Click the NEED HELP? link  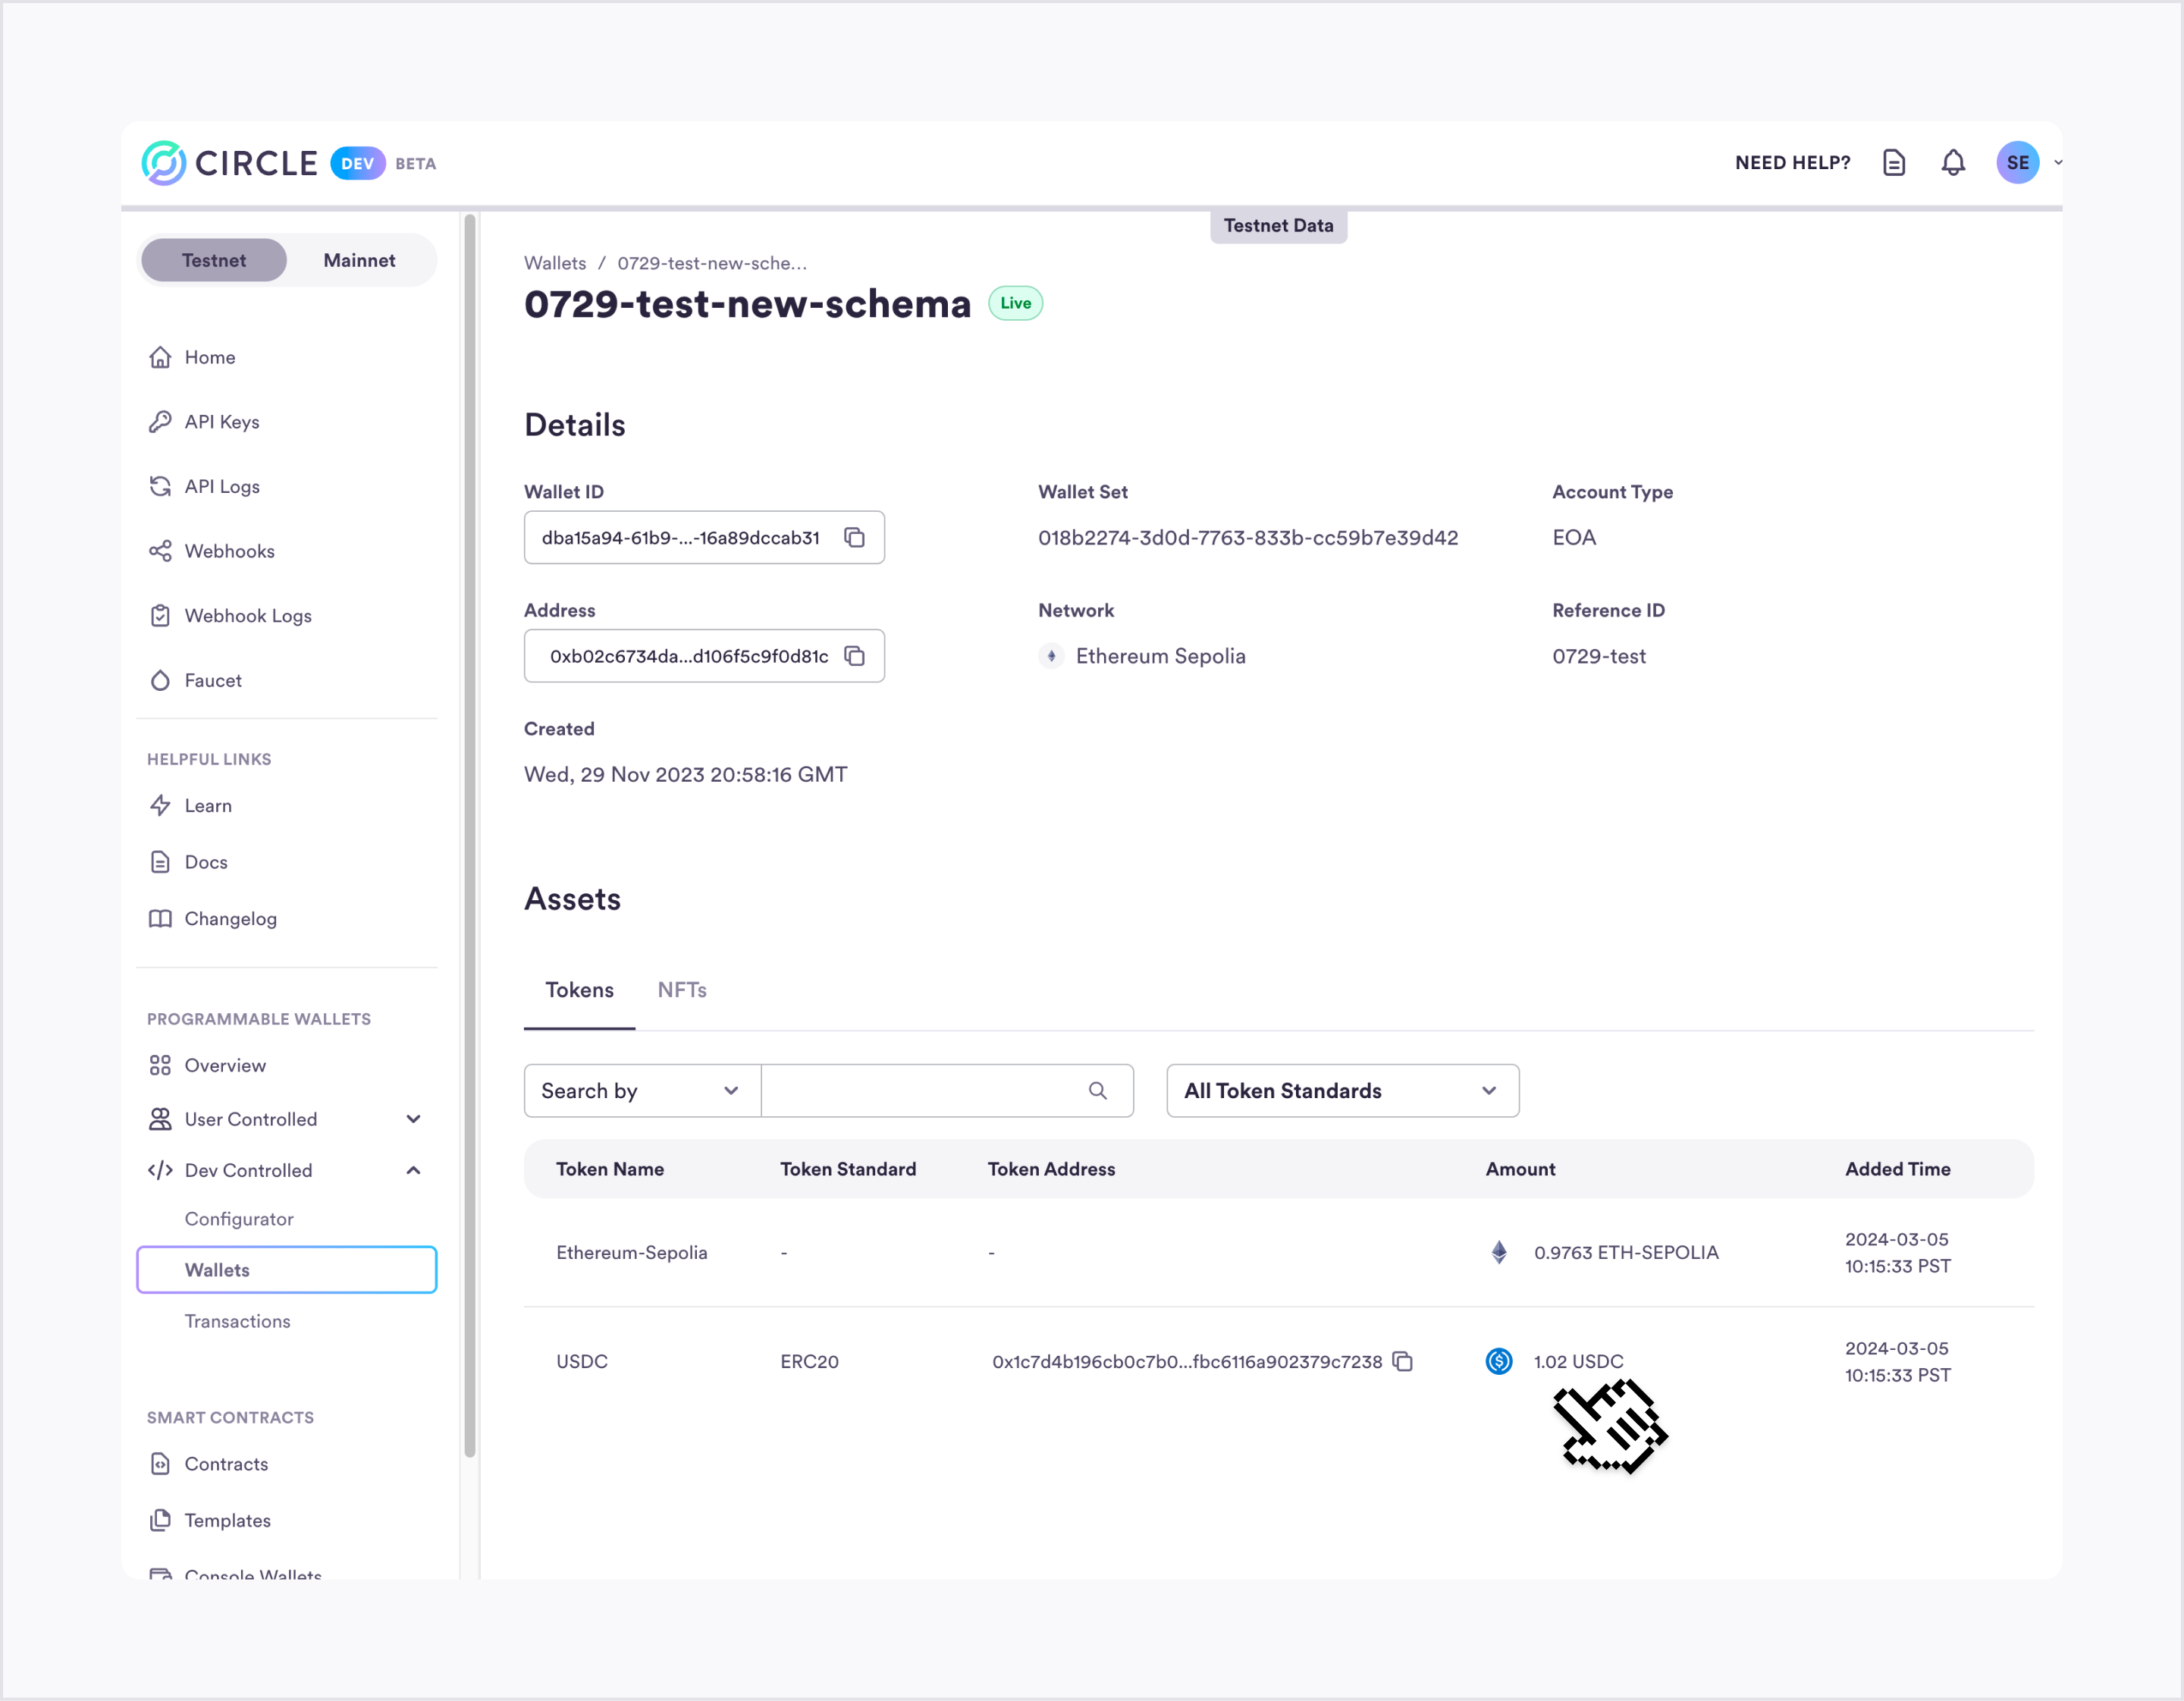tap(1792, 163)
